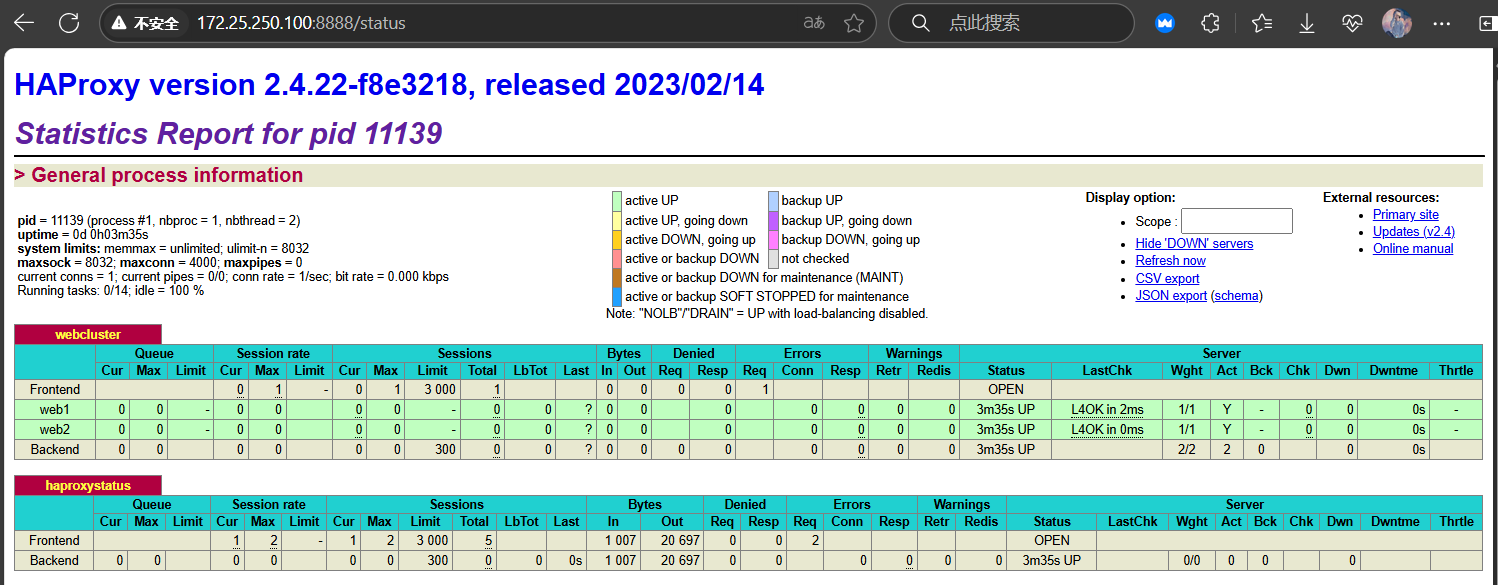Click the not secure warning indicator
The width and height of the screenshot is (1498, 585).
pos(145,23)
